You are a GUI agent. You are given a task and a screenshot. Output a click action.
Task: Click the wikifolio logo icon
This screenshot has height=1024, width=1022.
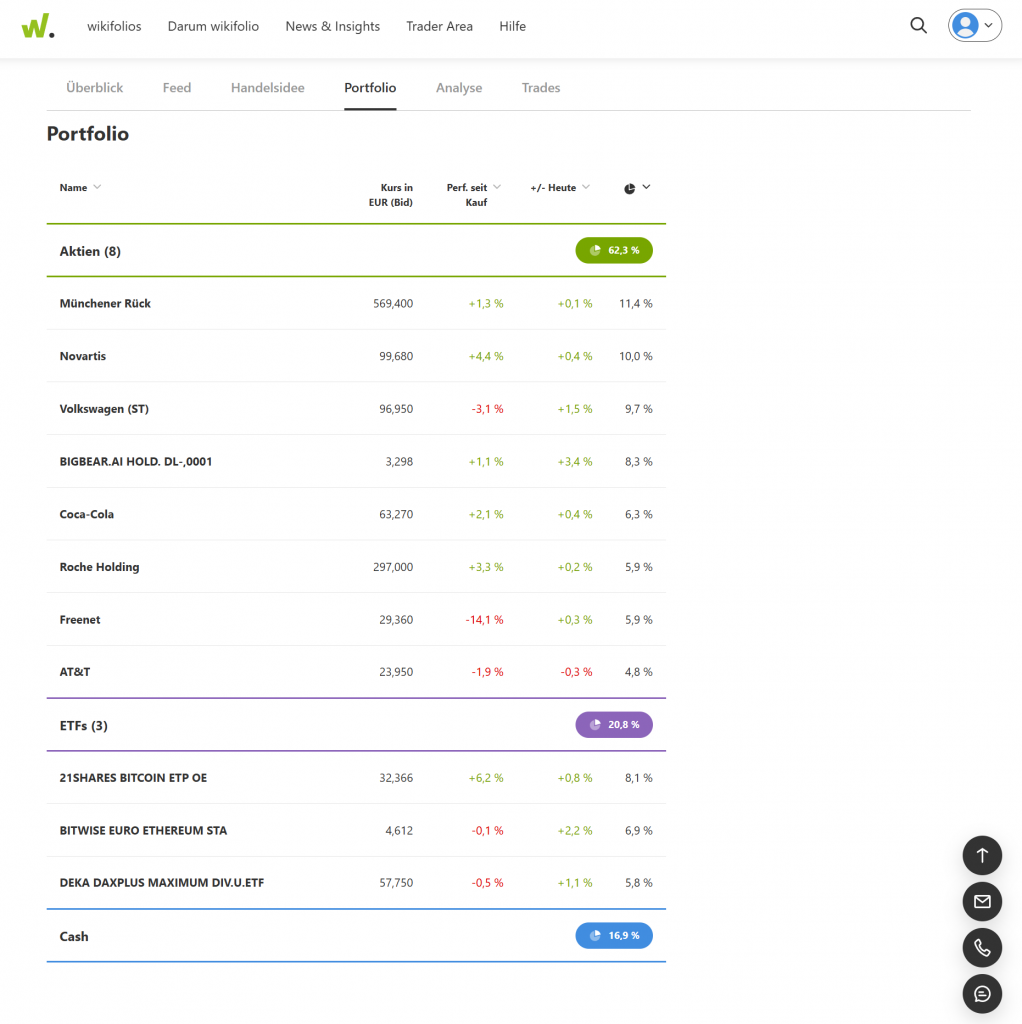point(37,26)
